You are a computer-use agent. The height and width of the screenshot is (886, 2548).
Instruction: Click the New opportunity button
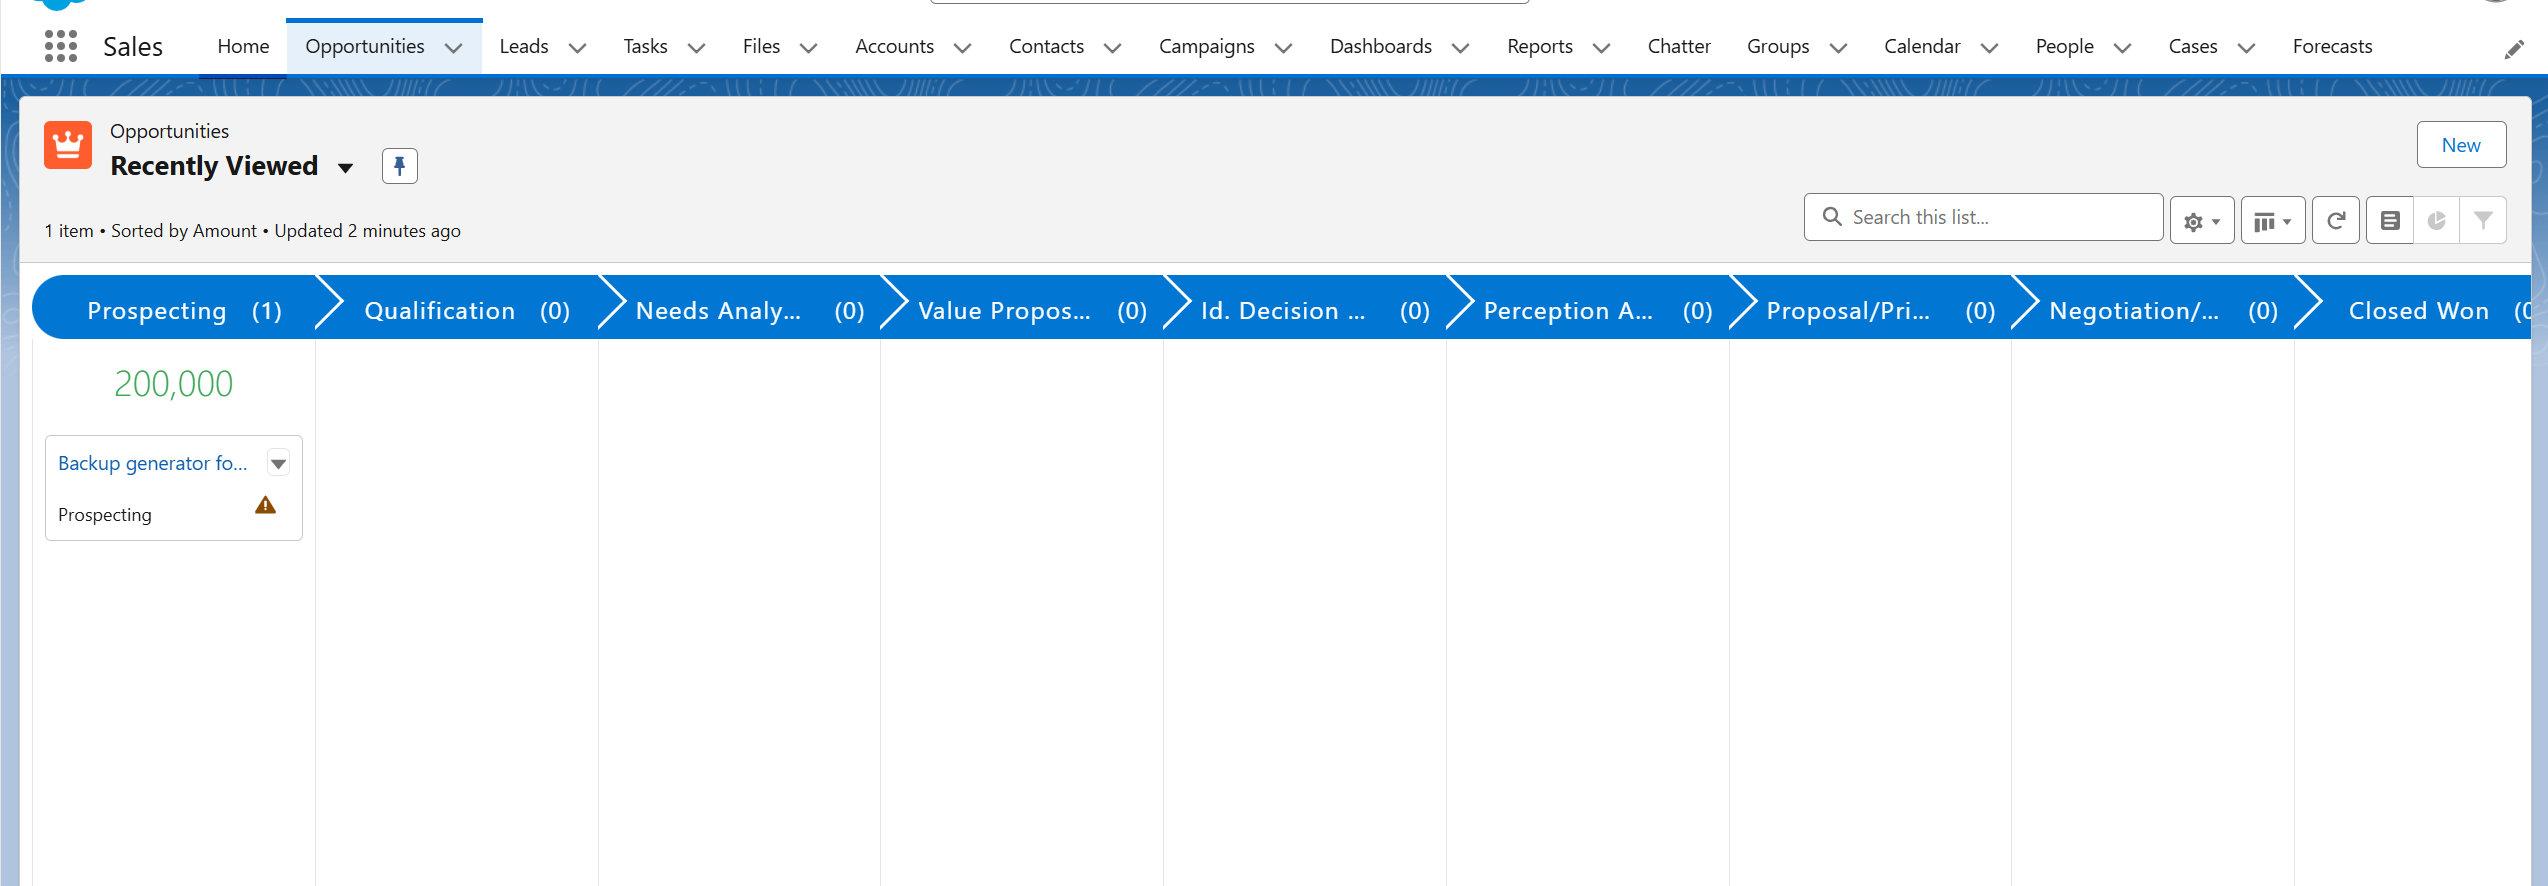coord(2461,145)
